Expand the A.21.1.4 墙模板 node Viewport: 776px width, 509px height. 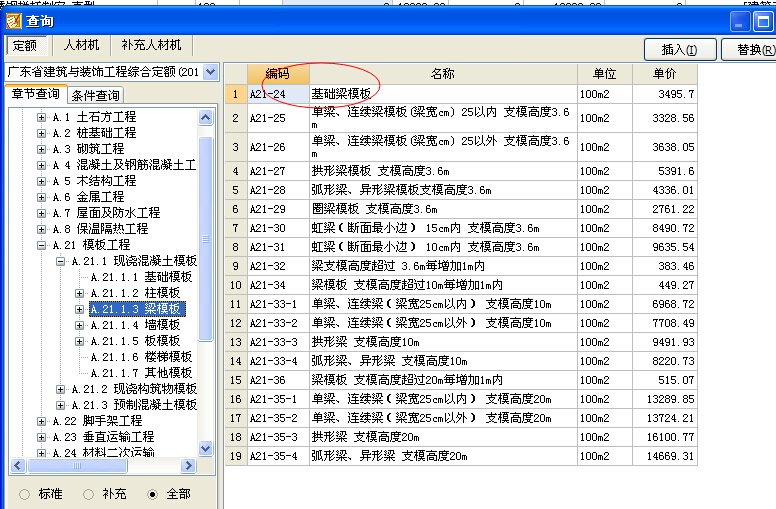pyautogui.click(x=79, y=325)
